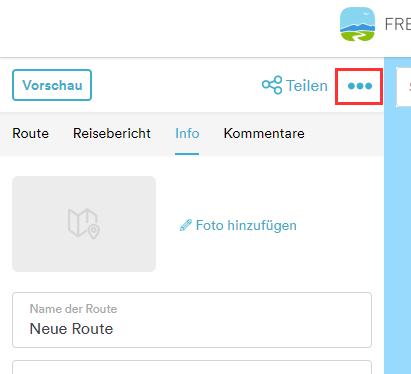Click the pencil icon before Foto hinzufügen
The height and width of the screenshot is (374, 411).
[186, 225]
